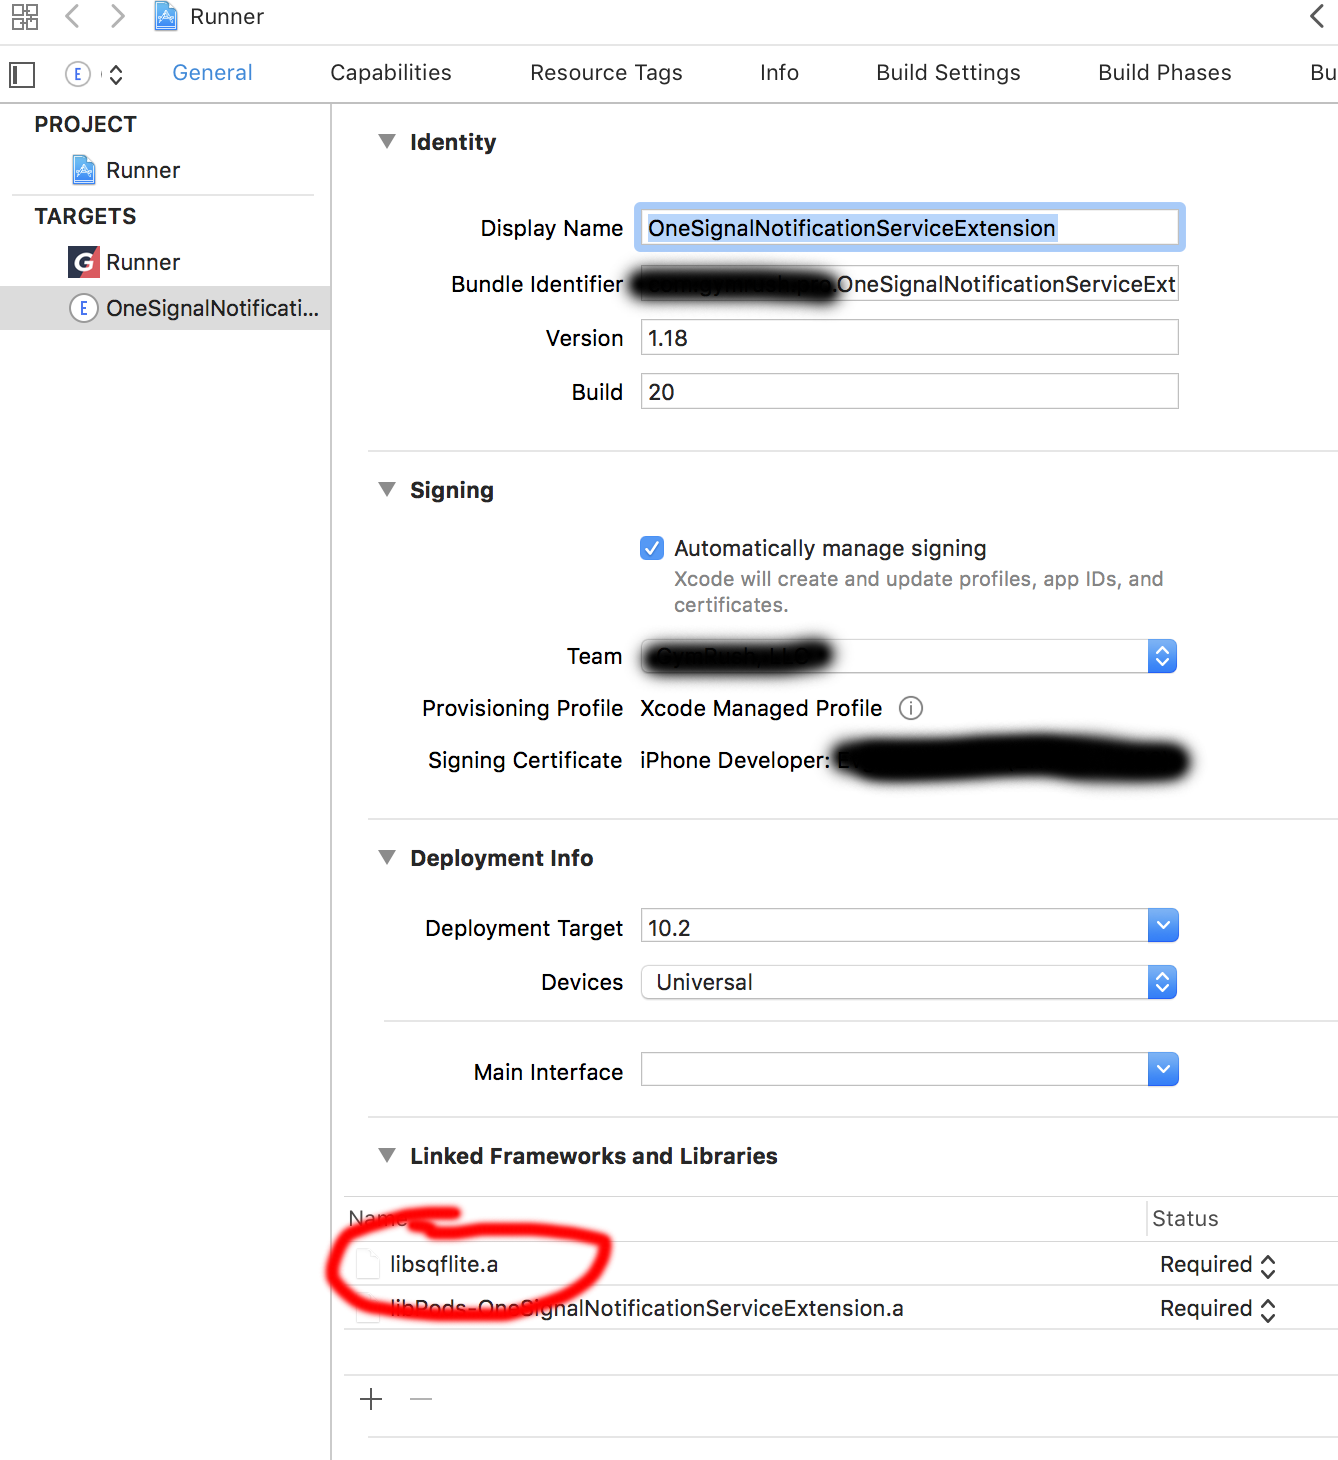This screenshot has height=1460, width=1338.
Task: Toggle the libPods extension library checkbox
Action: click(x=367, y=1308)
